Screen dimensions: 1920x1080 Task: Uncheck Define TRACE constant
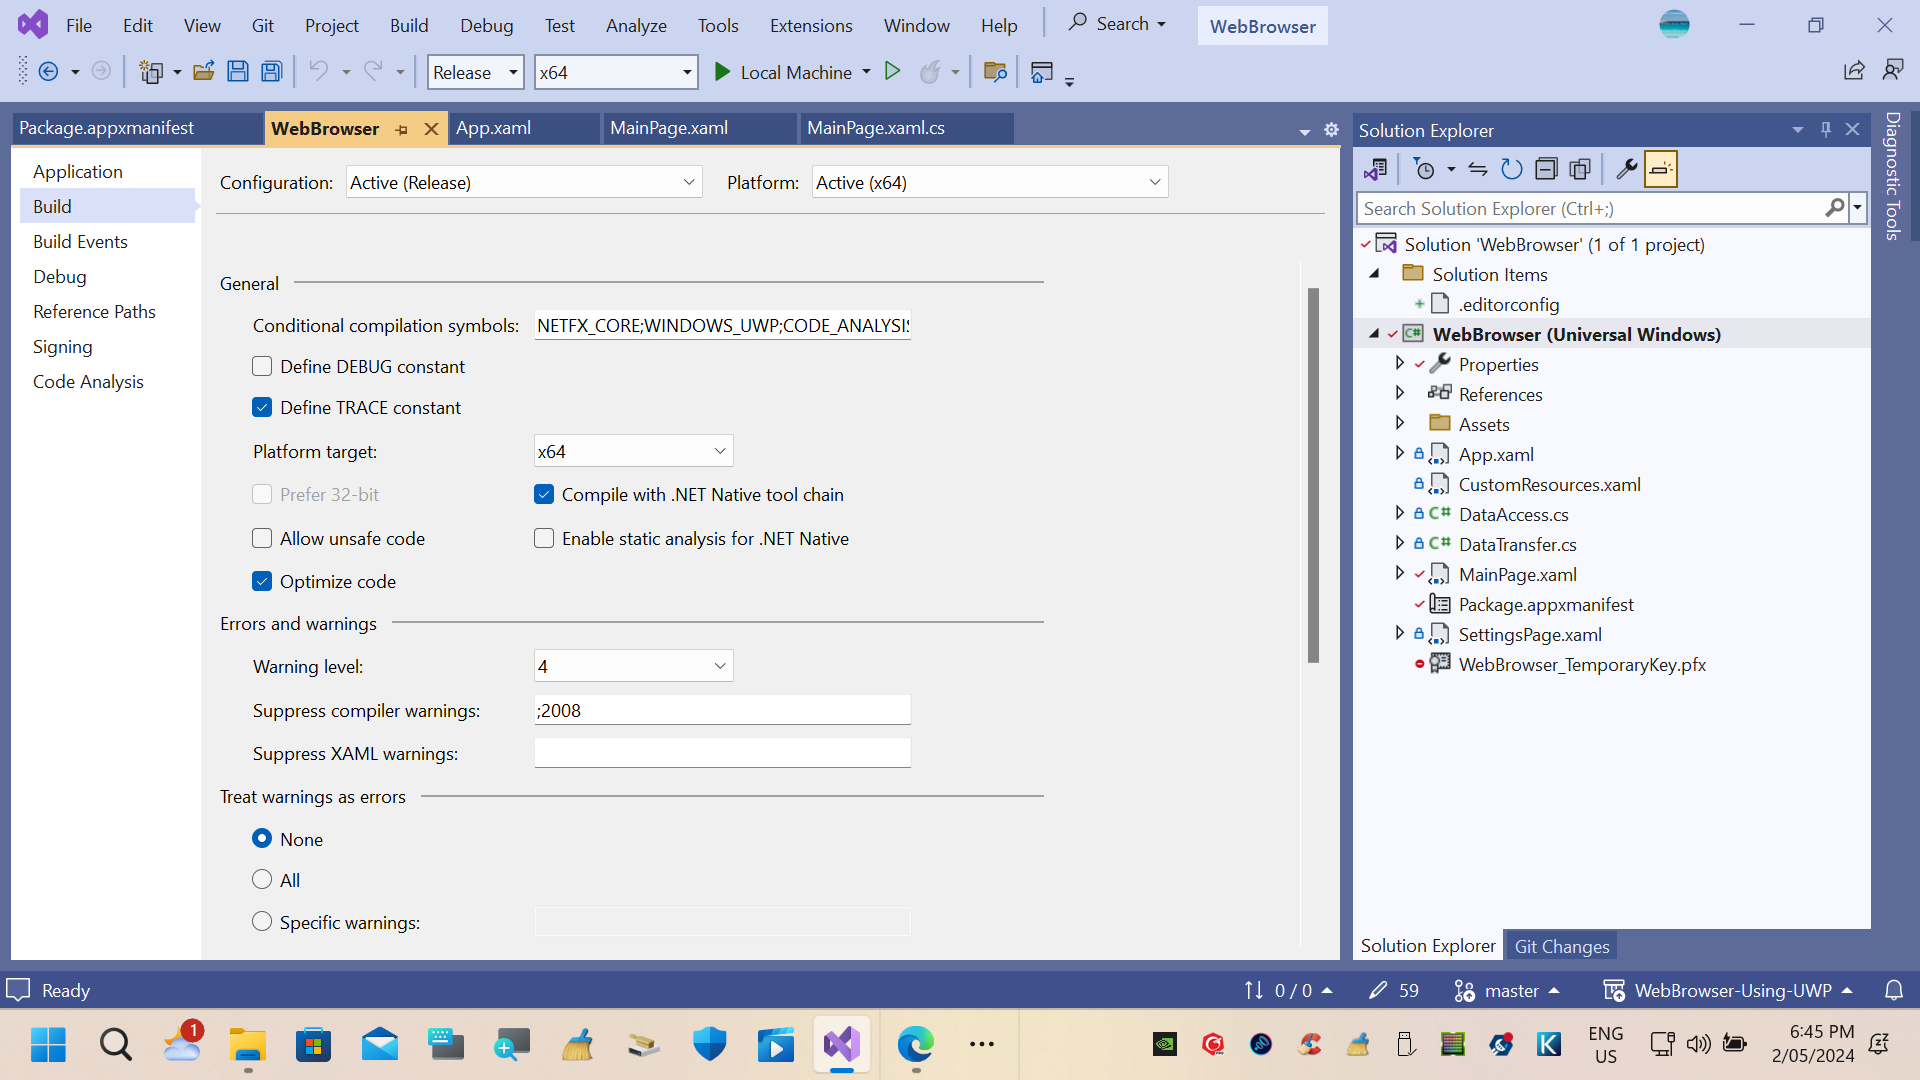coord(262,408)
